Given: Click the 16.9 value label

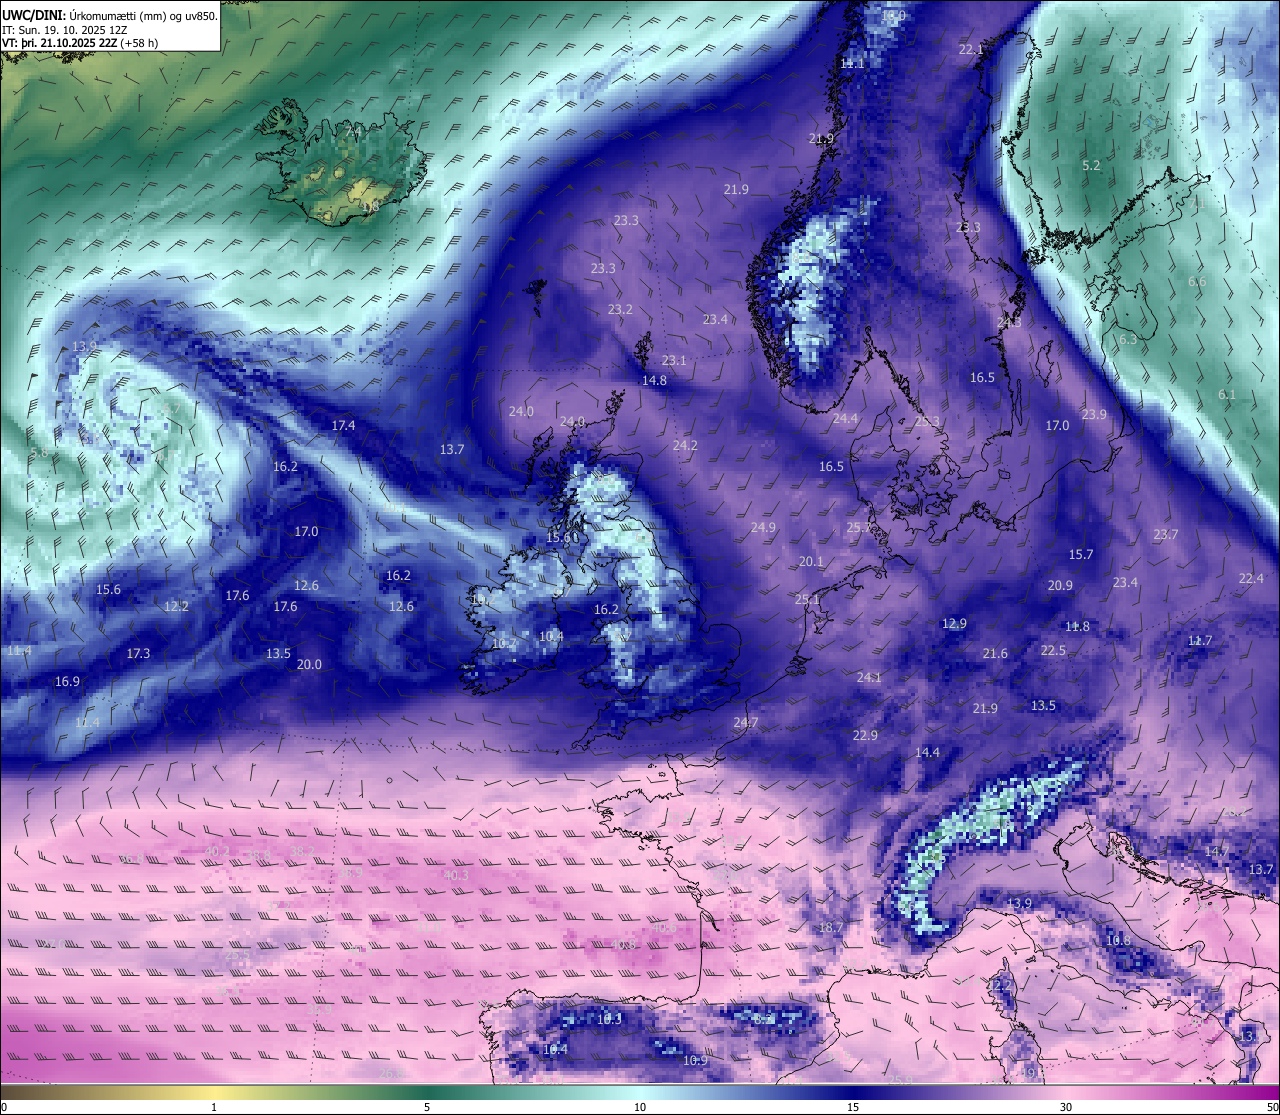Looking at the screenshot, I should 67,681.
